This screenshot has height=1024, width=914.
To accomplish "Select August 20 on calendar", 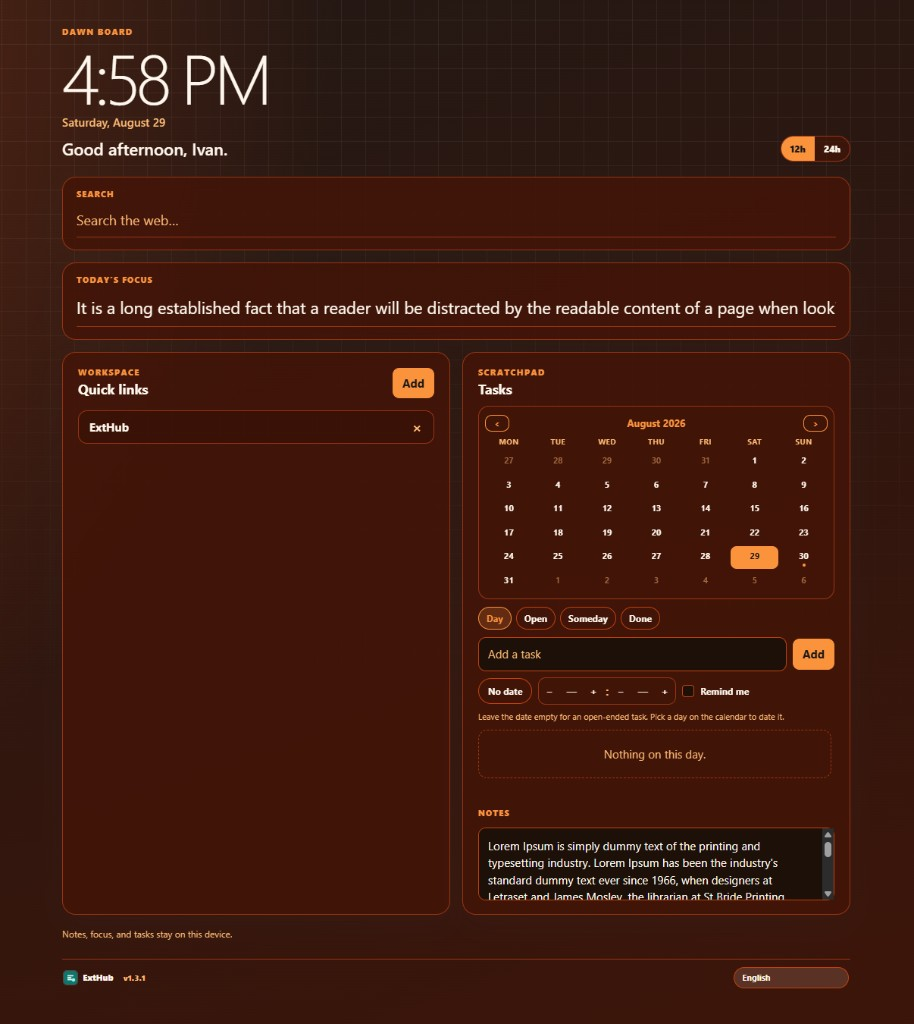I will pos(656,533).
